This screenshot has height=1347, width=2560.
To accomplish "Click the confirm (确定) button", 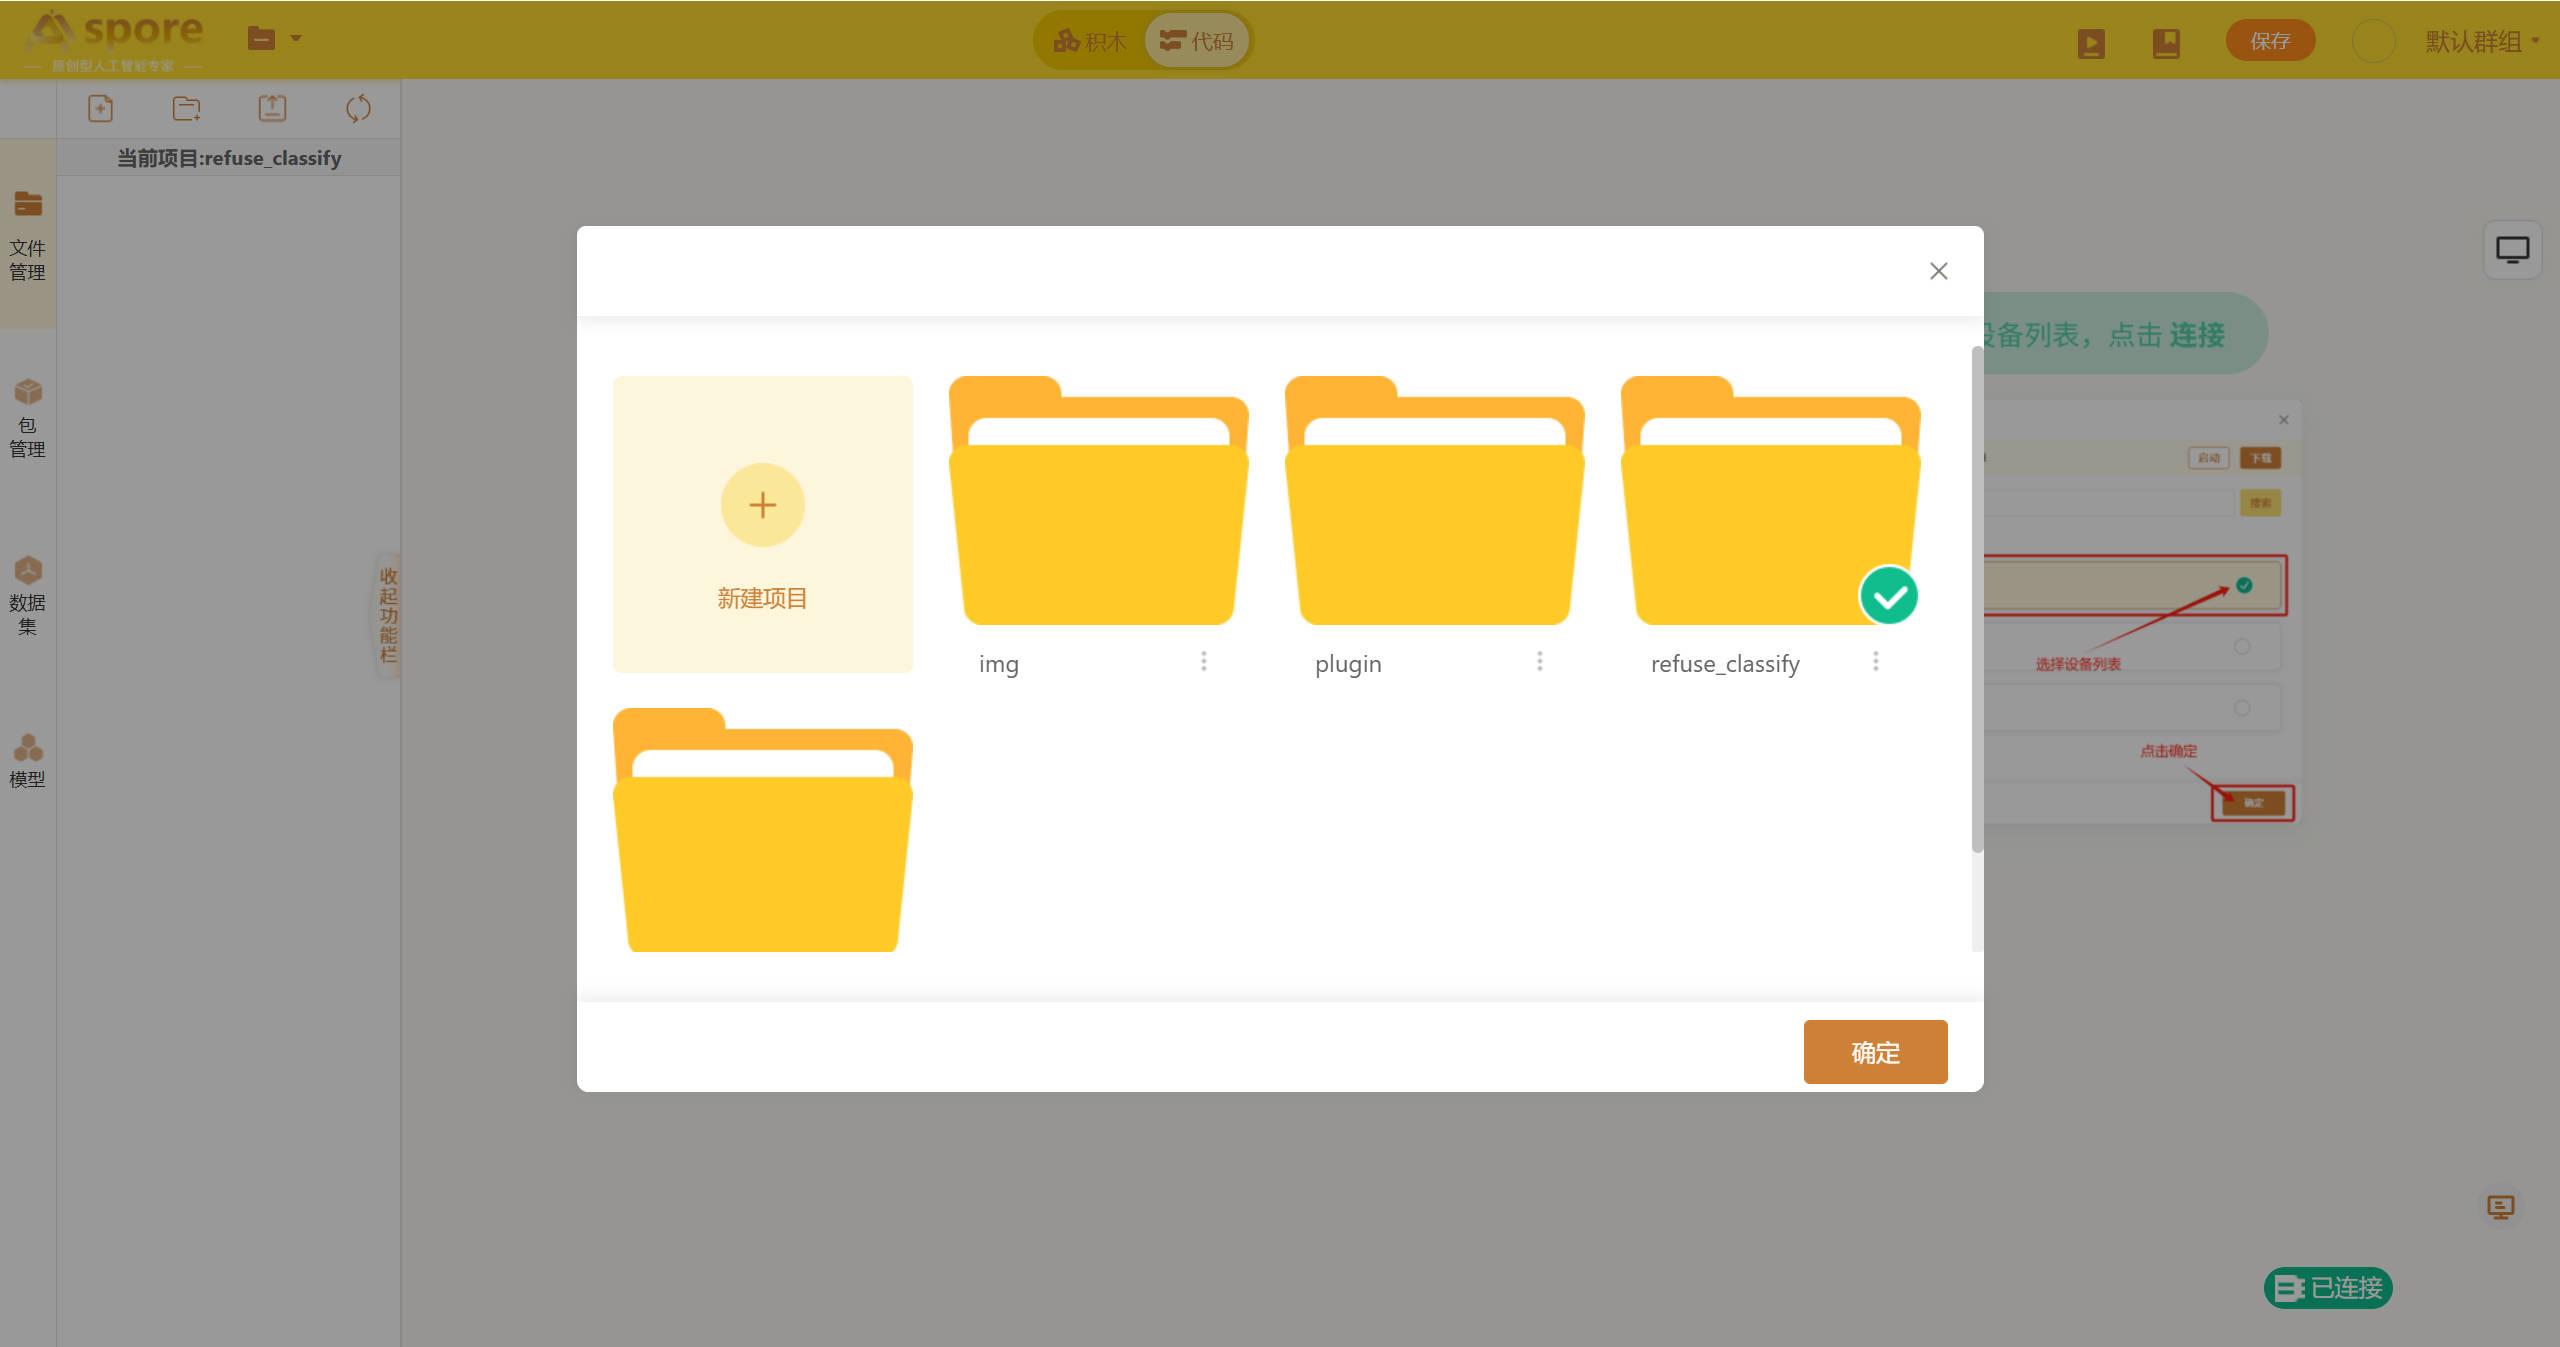I will (x=1875, y=1052).
